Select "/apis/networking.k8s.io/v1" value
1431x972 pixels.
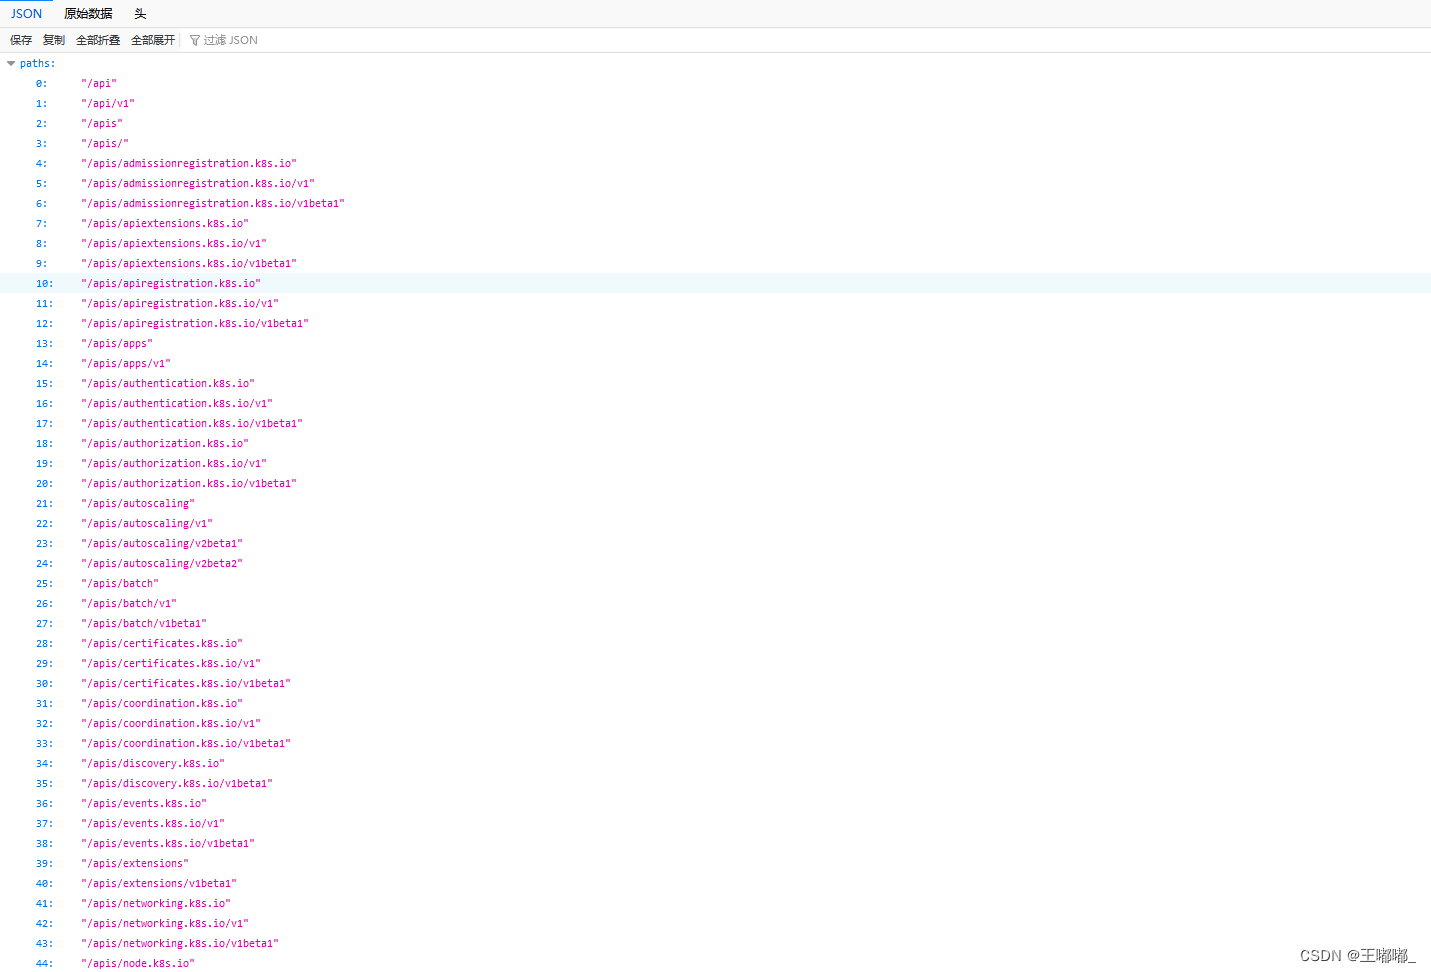(165, 923)
